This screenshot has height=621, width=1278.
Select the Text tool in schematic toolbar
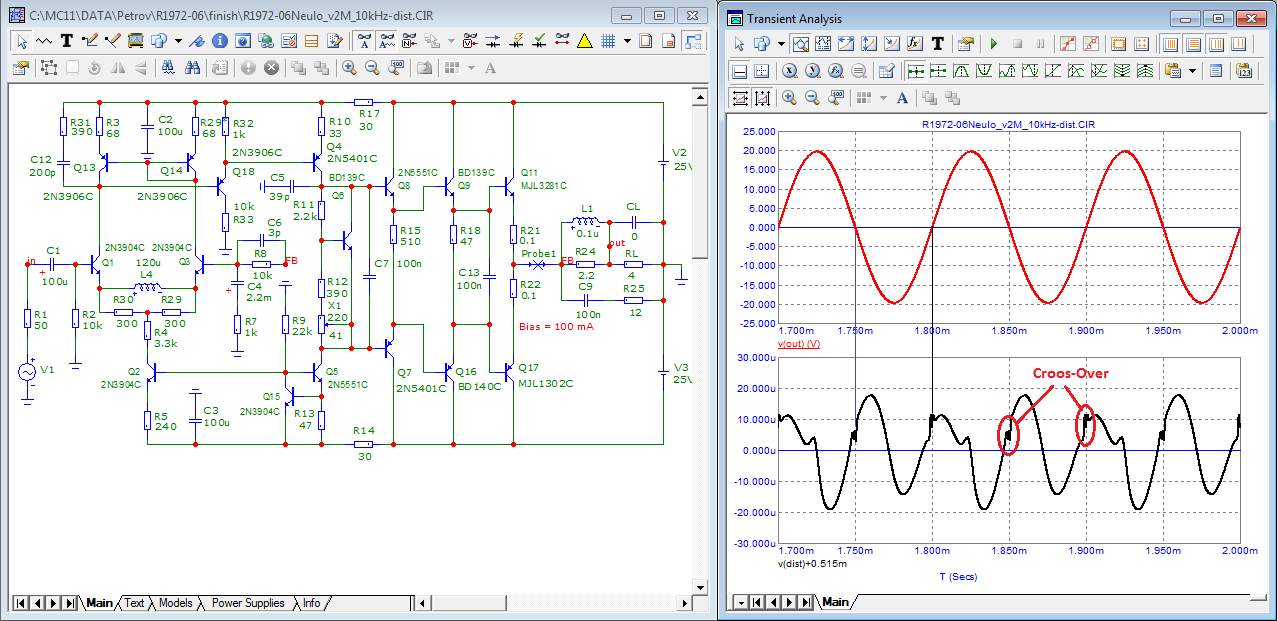click(66, 41)
